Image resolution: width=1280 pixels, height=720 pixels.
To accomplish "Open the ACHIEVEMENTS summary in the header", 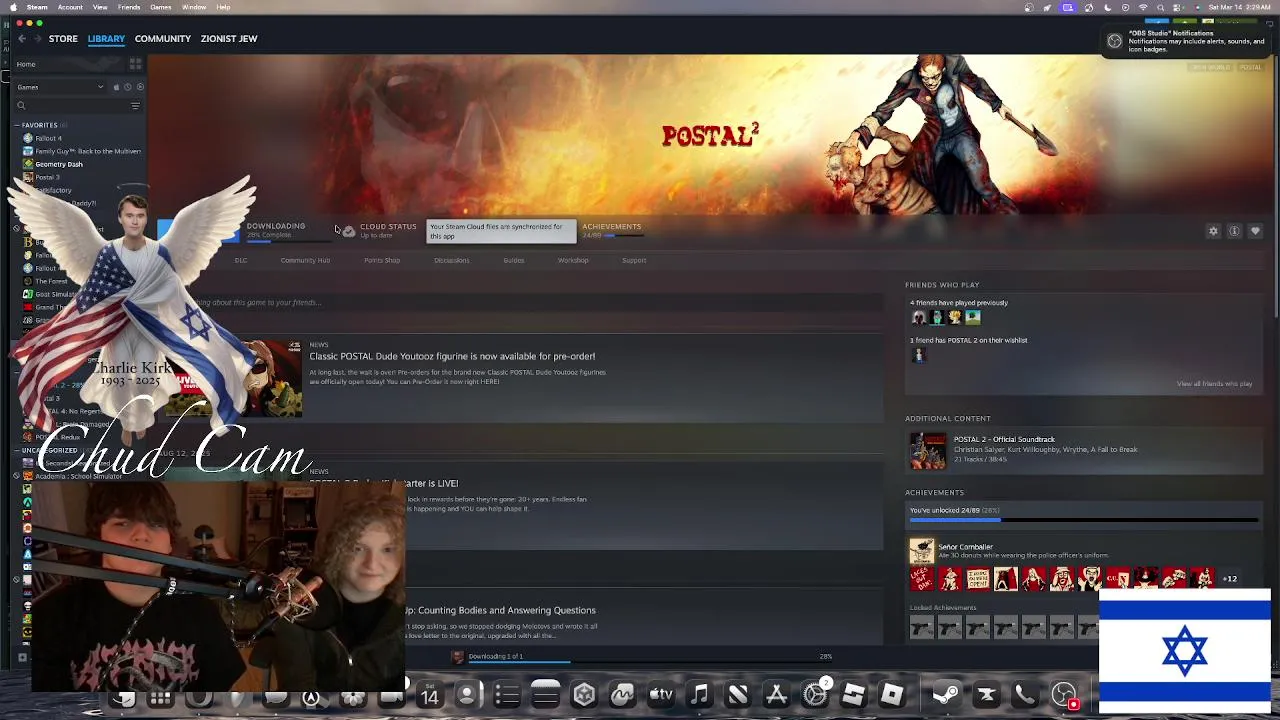I will [612, 230].
